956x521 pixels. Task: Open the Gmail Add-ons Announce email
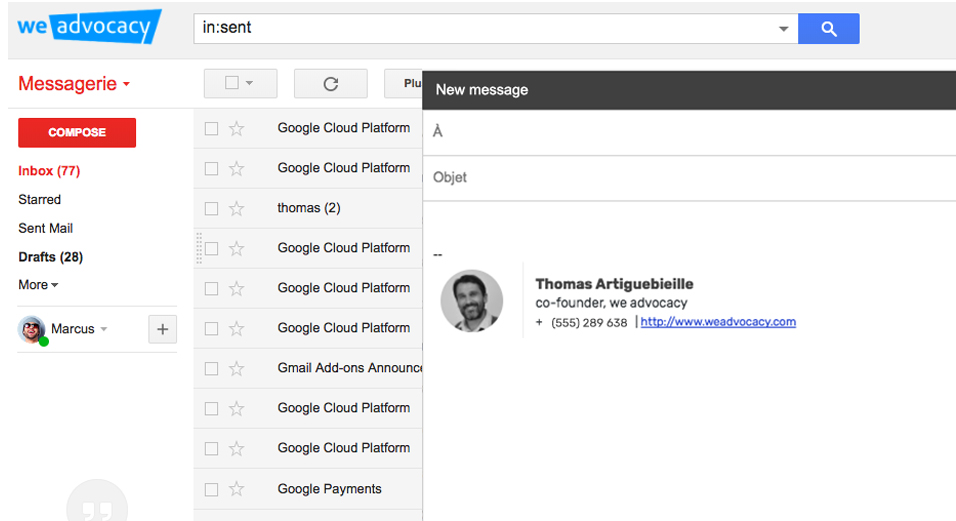[349, 367]
